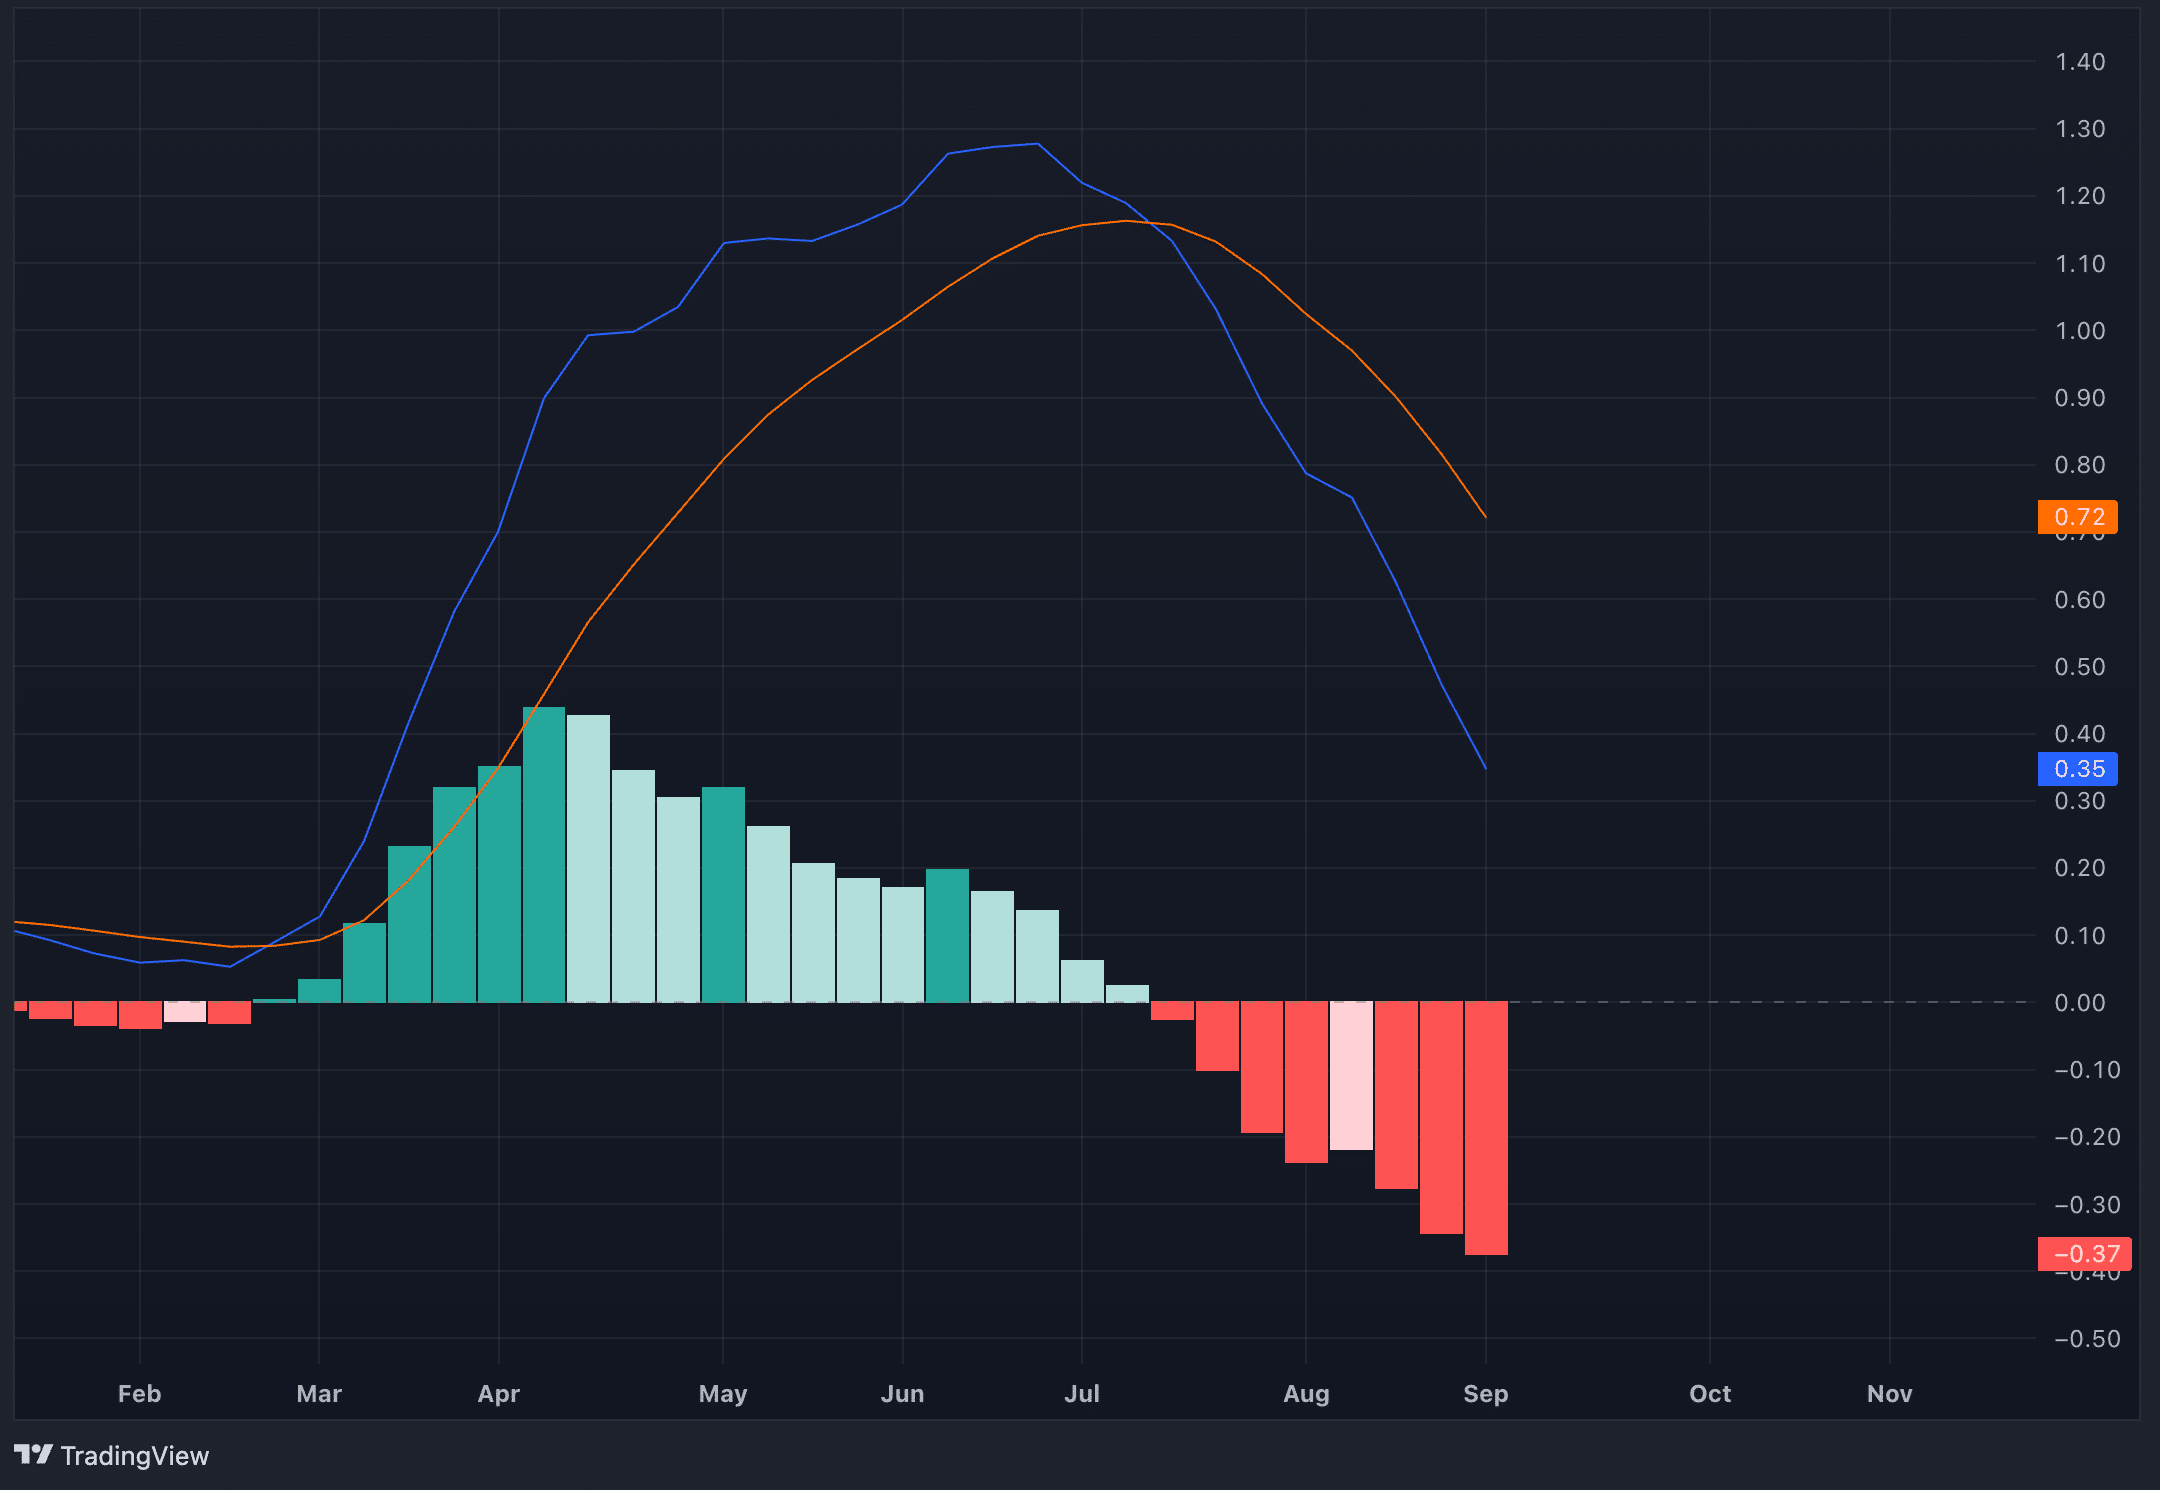Click the 0.90 price scale label
2160x1490 pixels.
point(2080,398)
